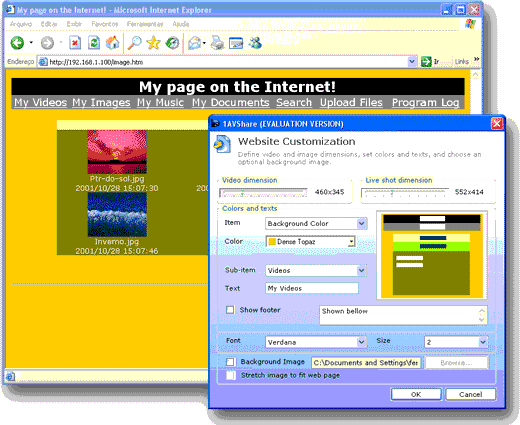Click the browser scrollbar up arrow

point(475,75)
